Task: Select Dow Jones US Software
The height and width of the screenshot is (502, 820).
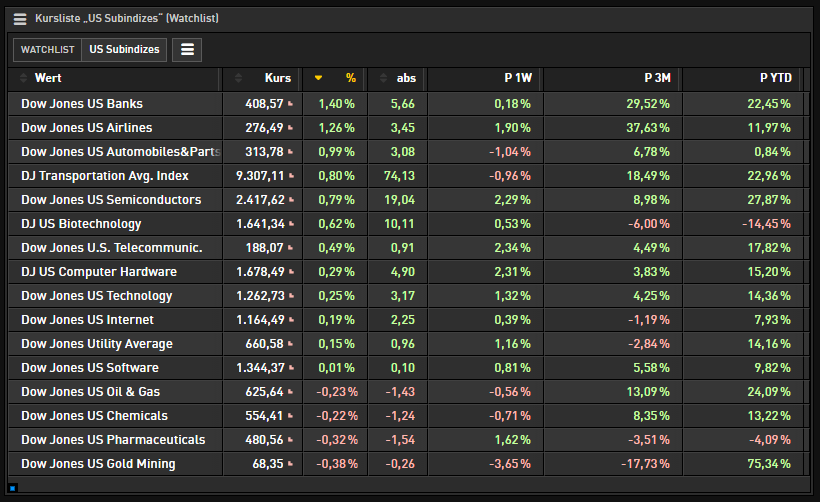Action: point(89,369)
